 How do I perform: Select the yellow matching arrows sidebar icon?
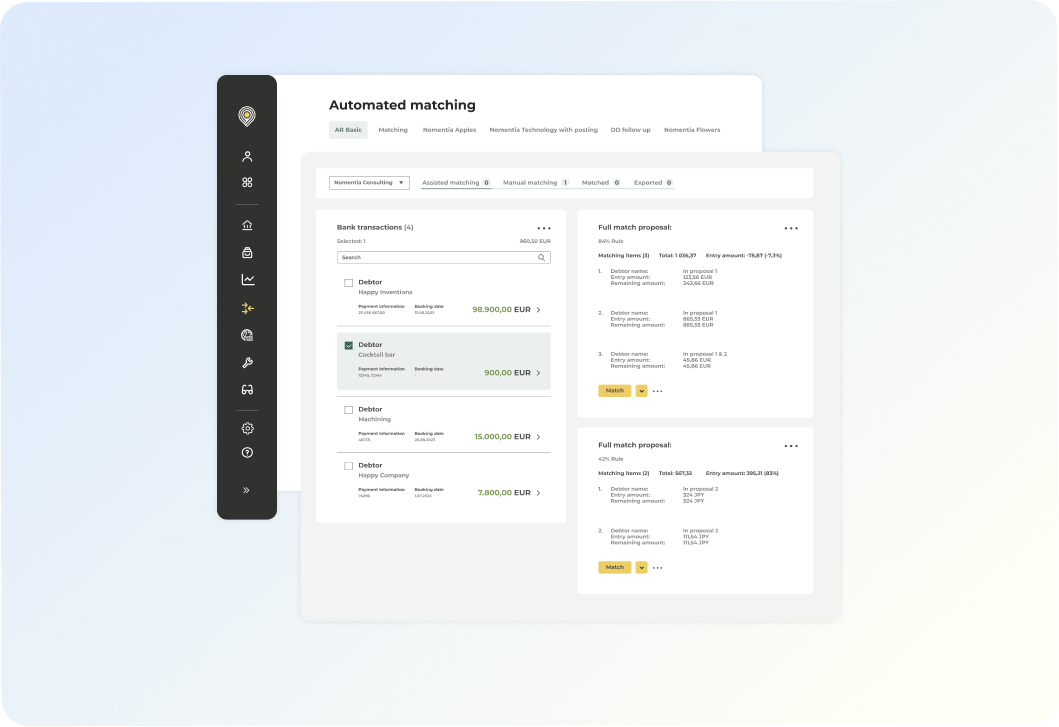[248, 308]
